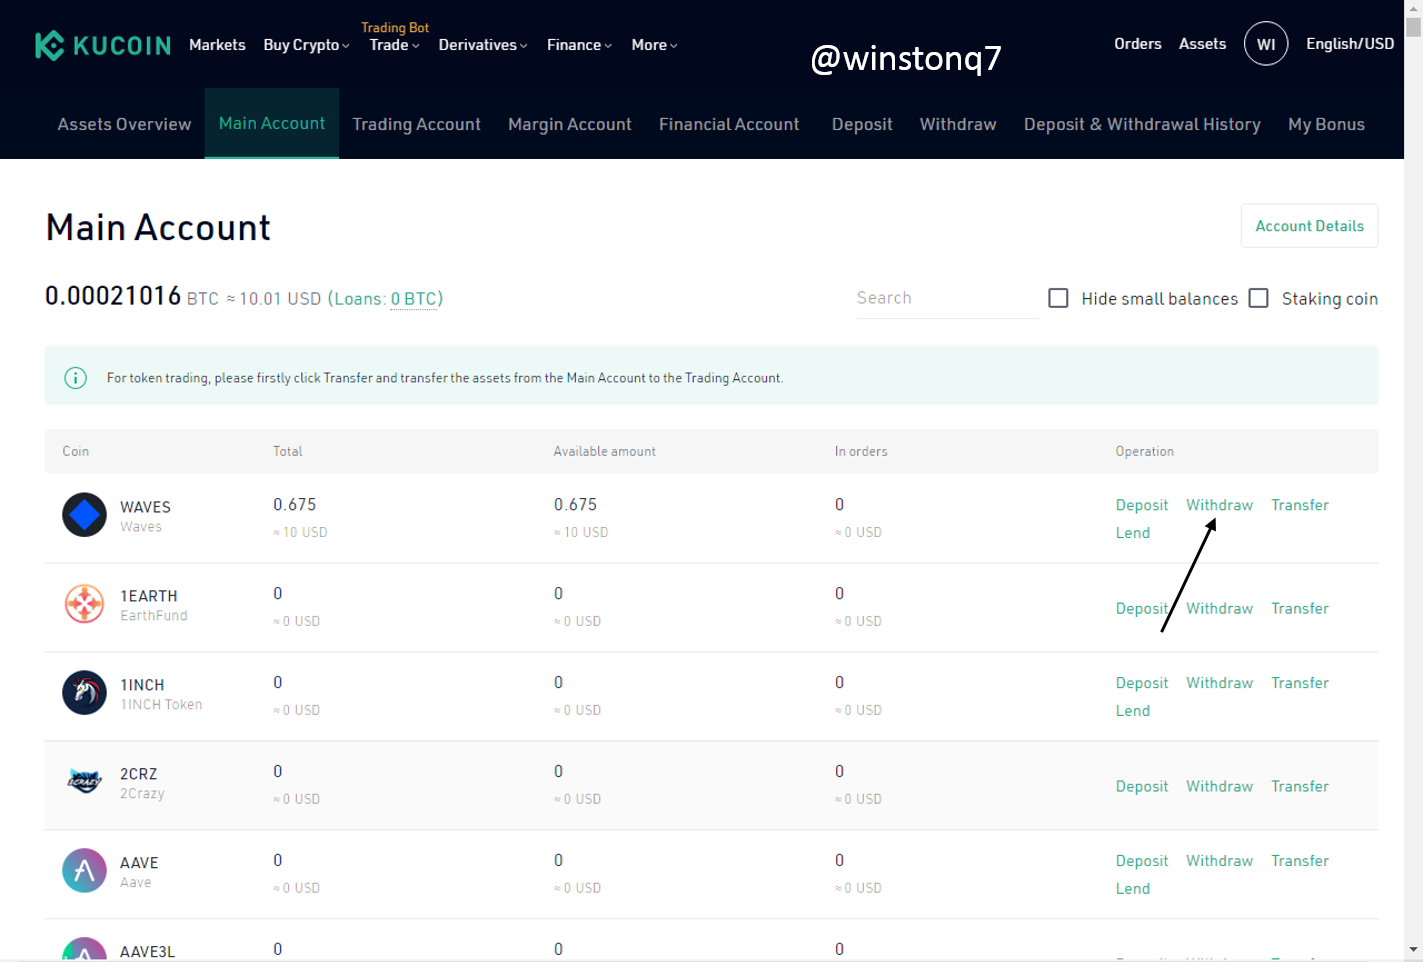Screen dimensions: 1423x962
Task: Expand the More dropdown menu
Action: click(654, 45)
